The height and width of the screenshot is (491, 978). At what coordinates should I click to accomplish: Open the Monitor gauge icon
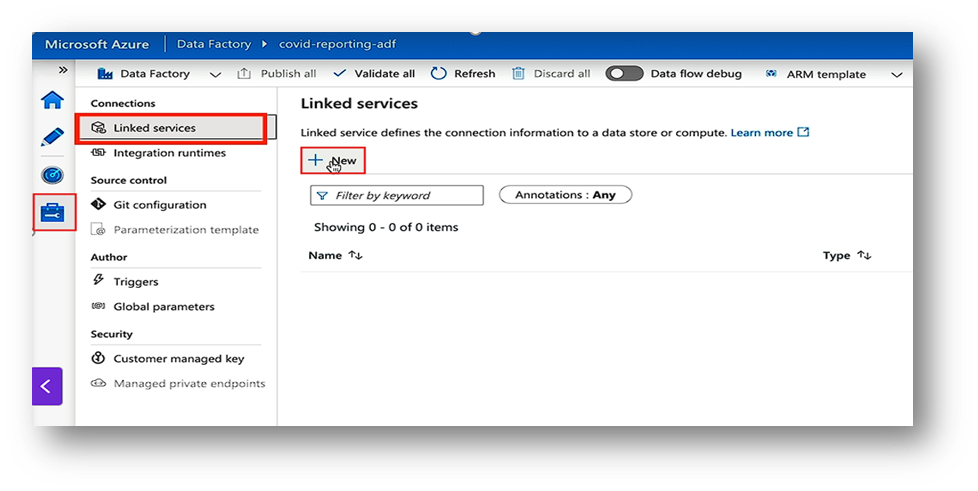point(51,175)
